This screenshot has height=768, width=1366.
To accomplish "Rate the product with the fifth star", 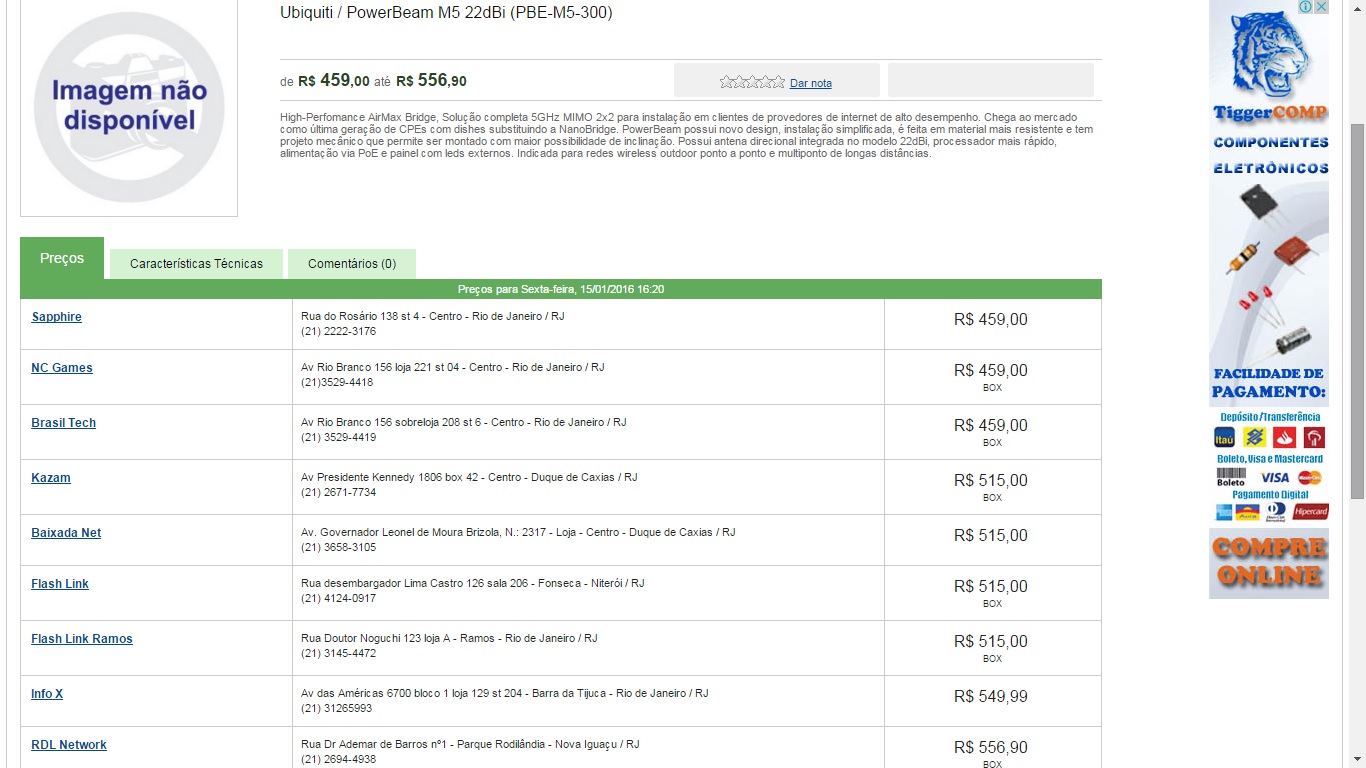I will pos(779,82).
